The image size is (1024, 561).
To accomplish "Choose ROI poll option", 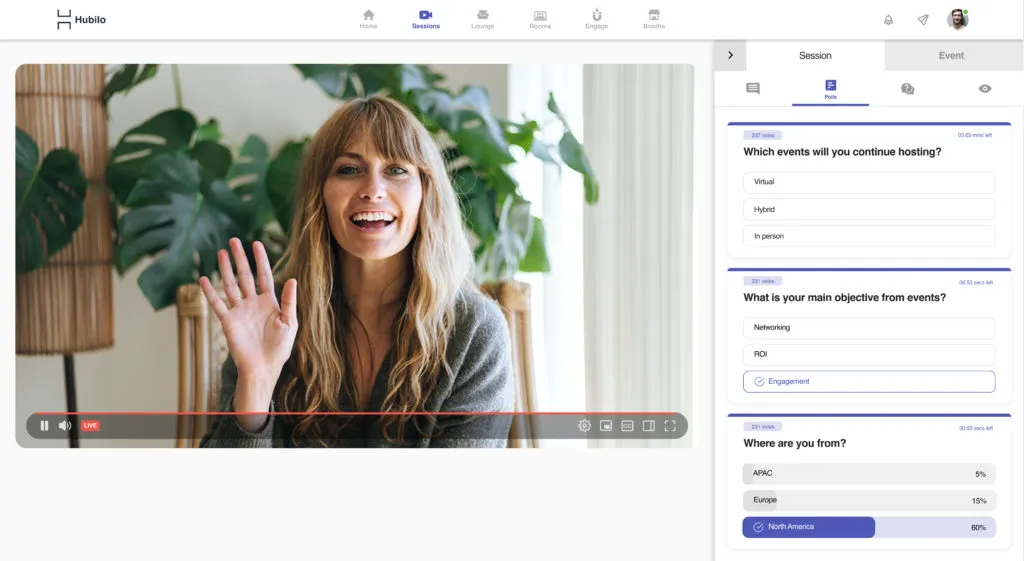I will pos(869,355).
